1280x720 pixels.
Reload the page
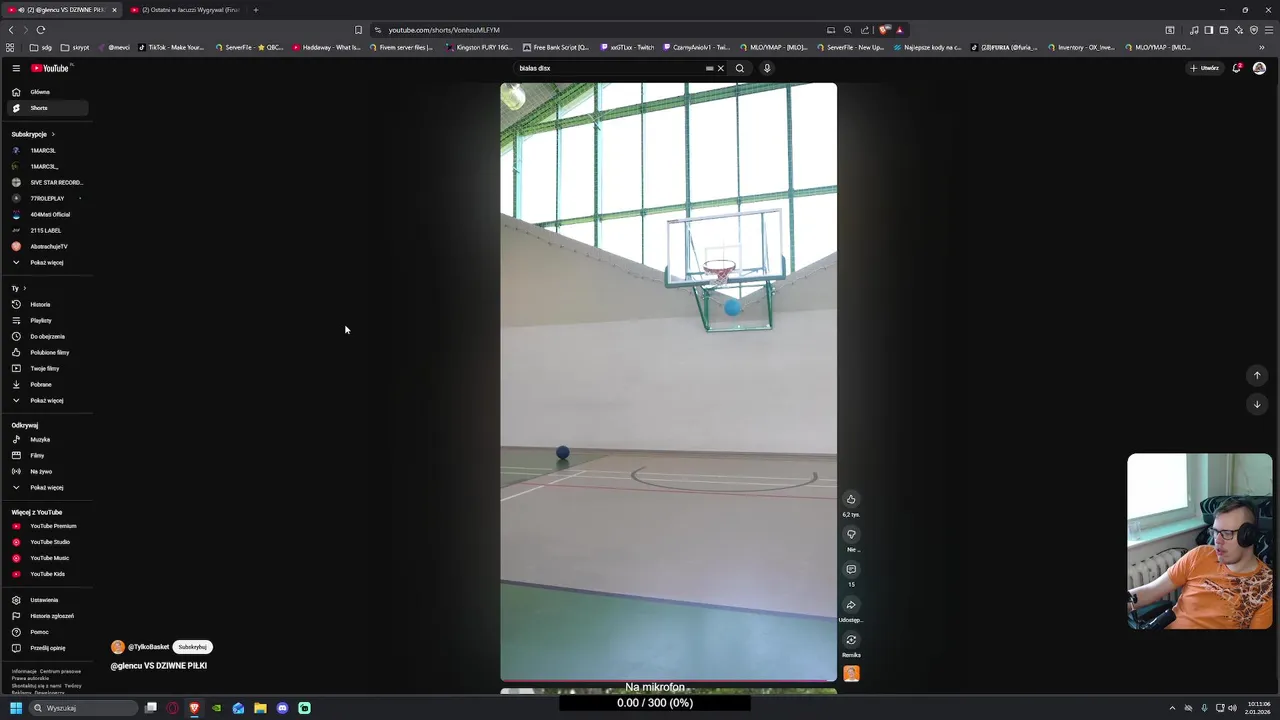(x=41, y=30)
